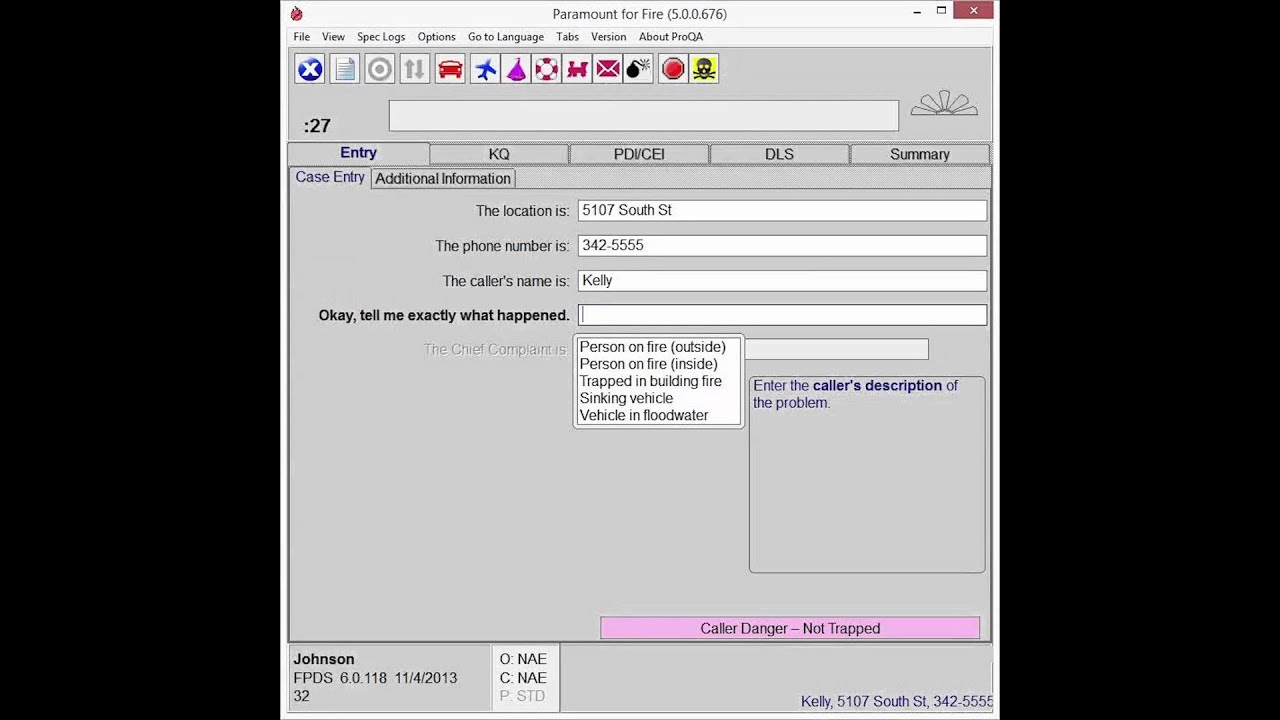Click the skull and crossbones hazmat icon
This screenshot has height=720, width=1280.
[x=704, y=69]
